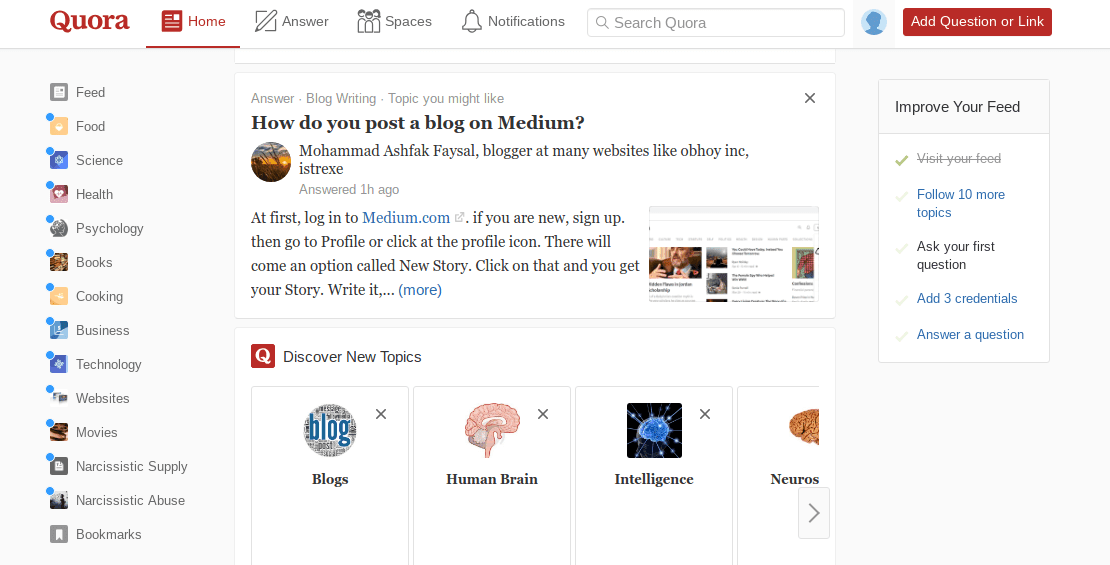Image resolution: width=1110 pixels, height=565 pixels.
Task: Click Follow 10 more topics
Action: [961, 203]
